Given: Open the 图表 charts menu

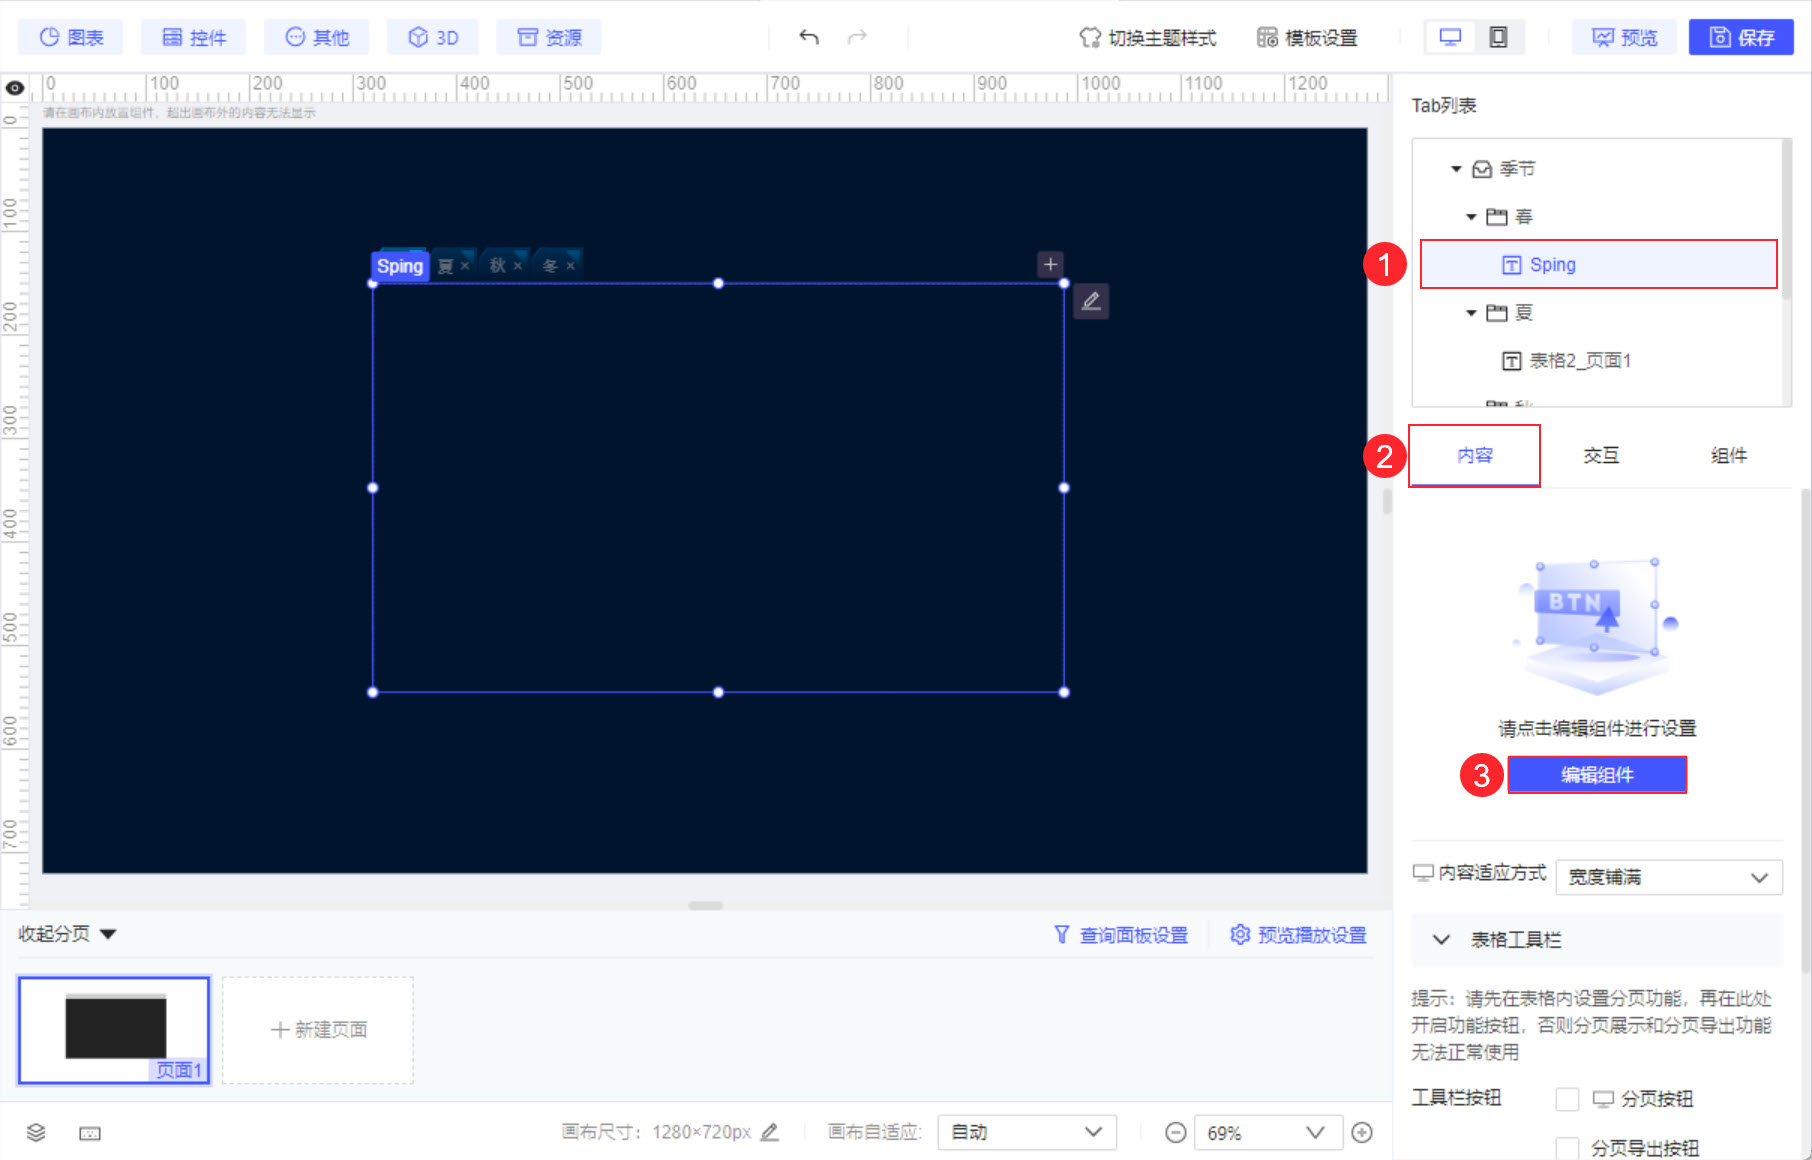Looking at the screenshot, I should (x=71, y=37).
